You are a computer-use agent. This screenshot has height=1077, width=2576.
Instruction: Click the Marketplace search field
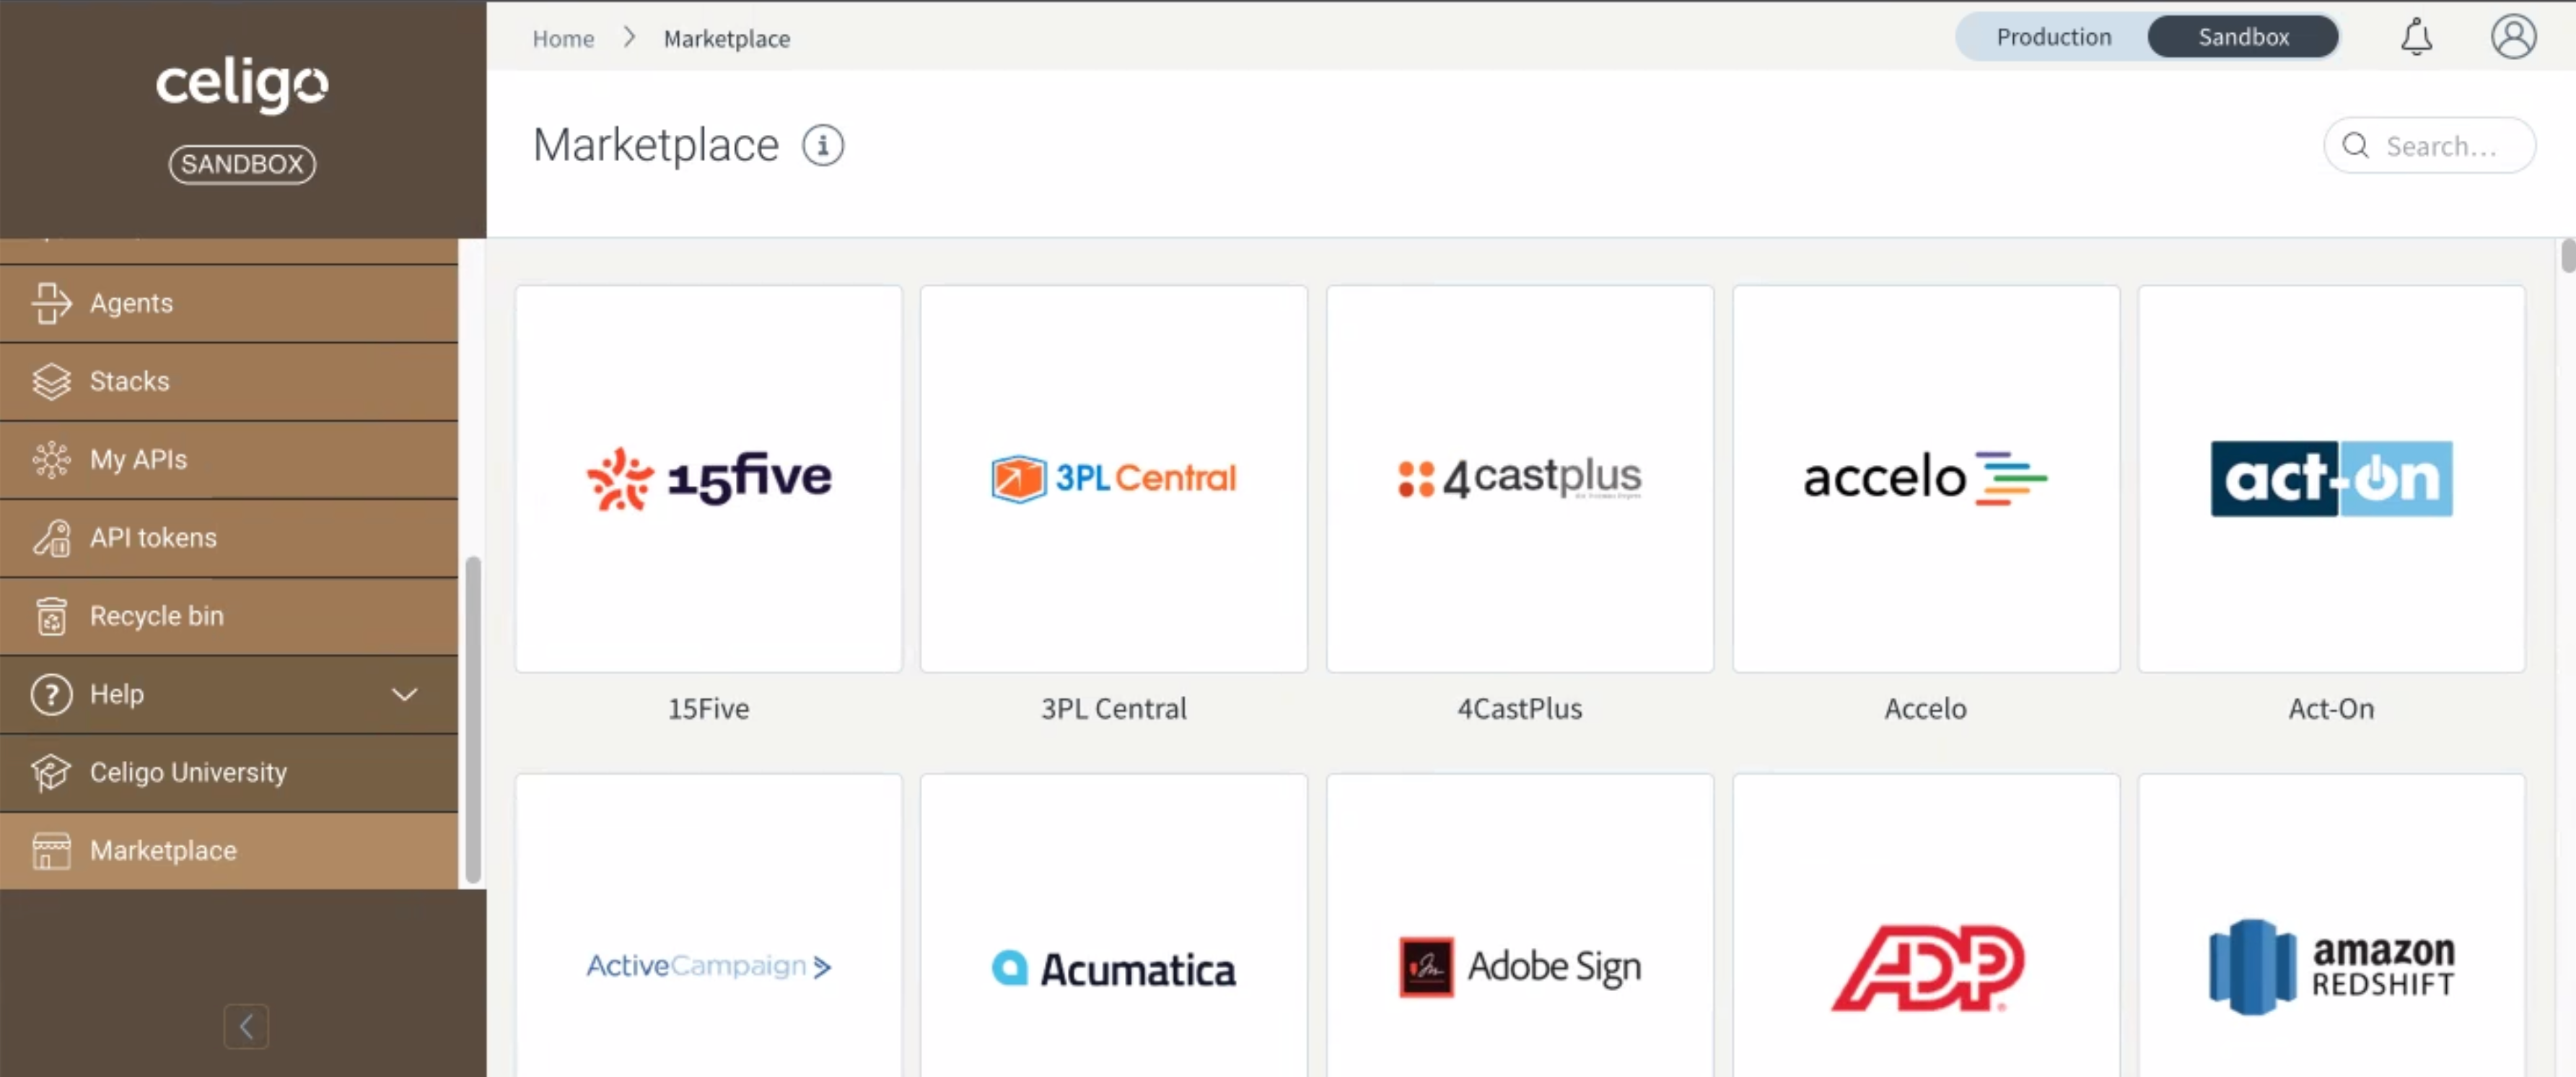[2440, 146]
